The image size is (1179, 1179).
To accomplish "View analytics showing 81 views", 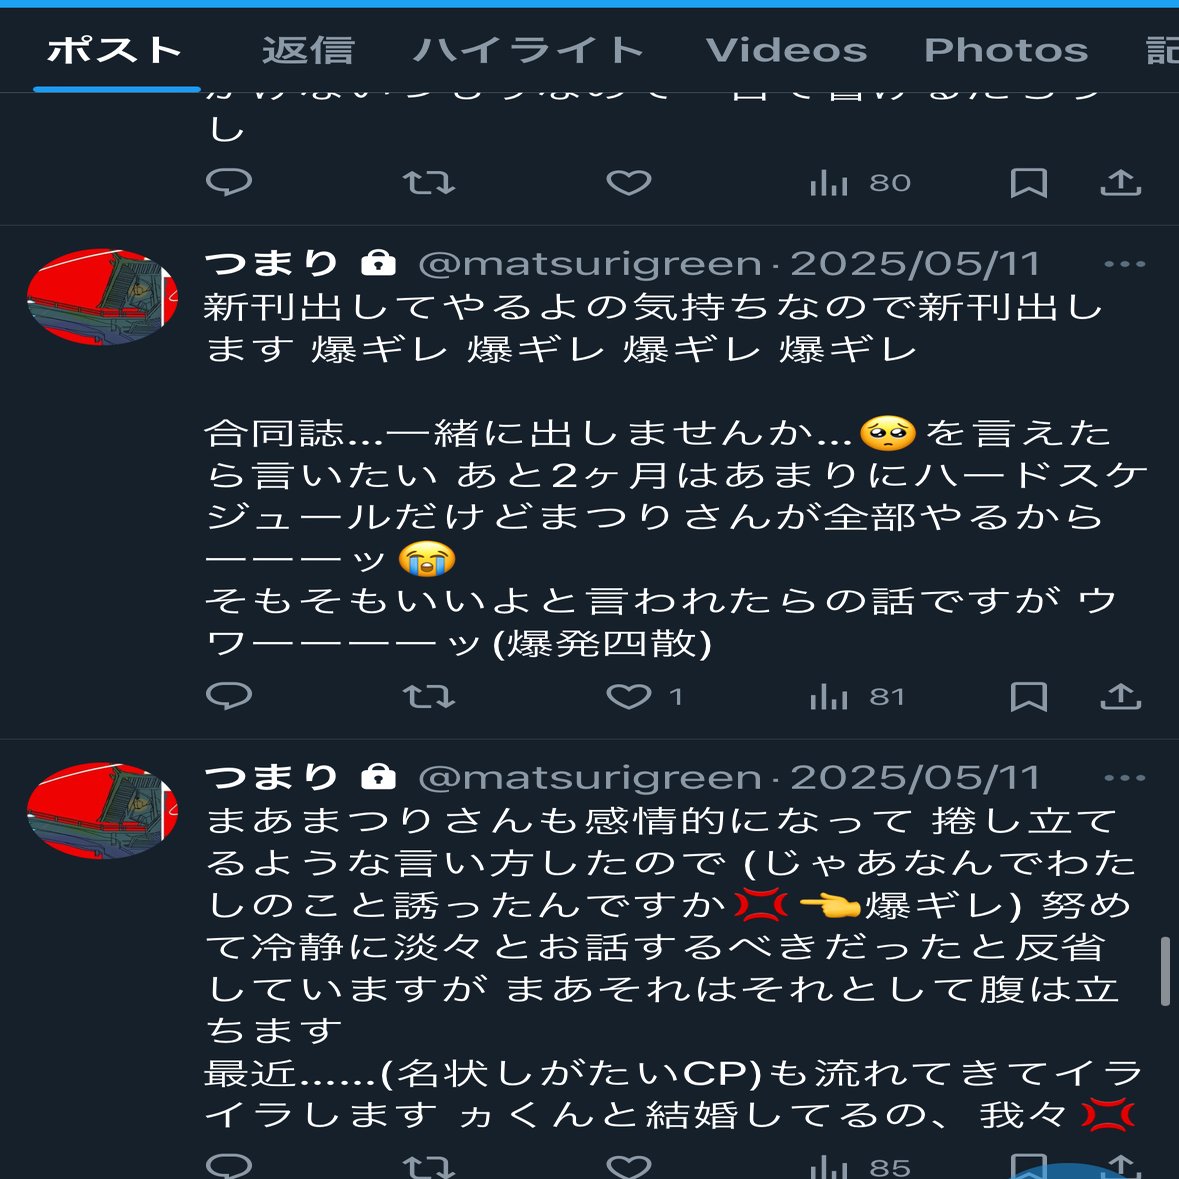I will 856,696.
